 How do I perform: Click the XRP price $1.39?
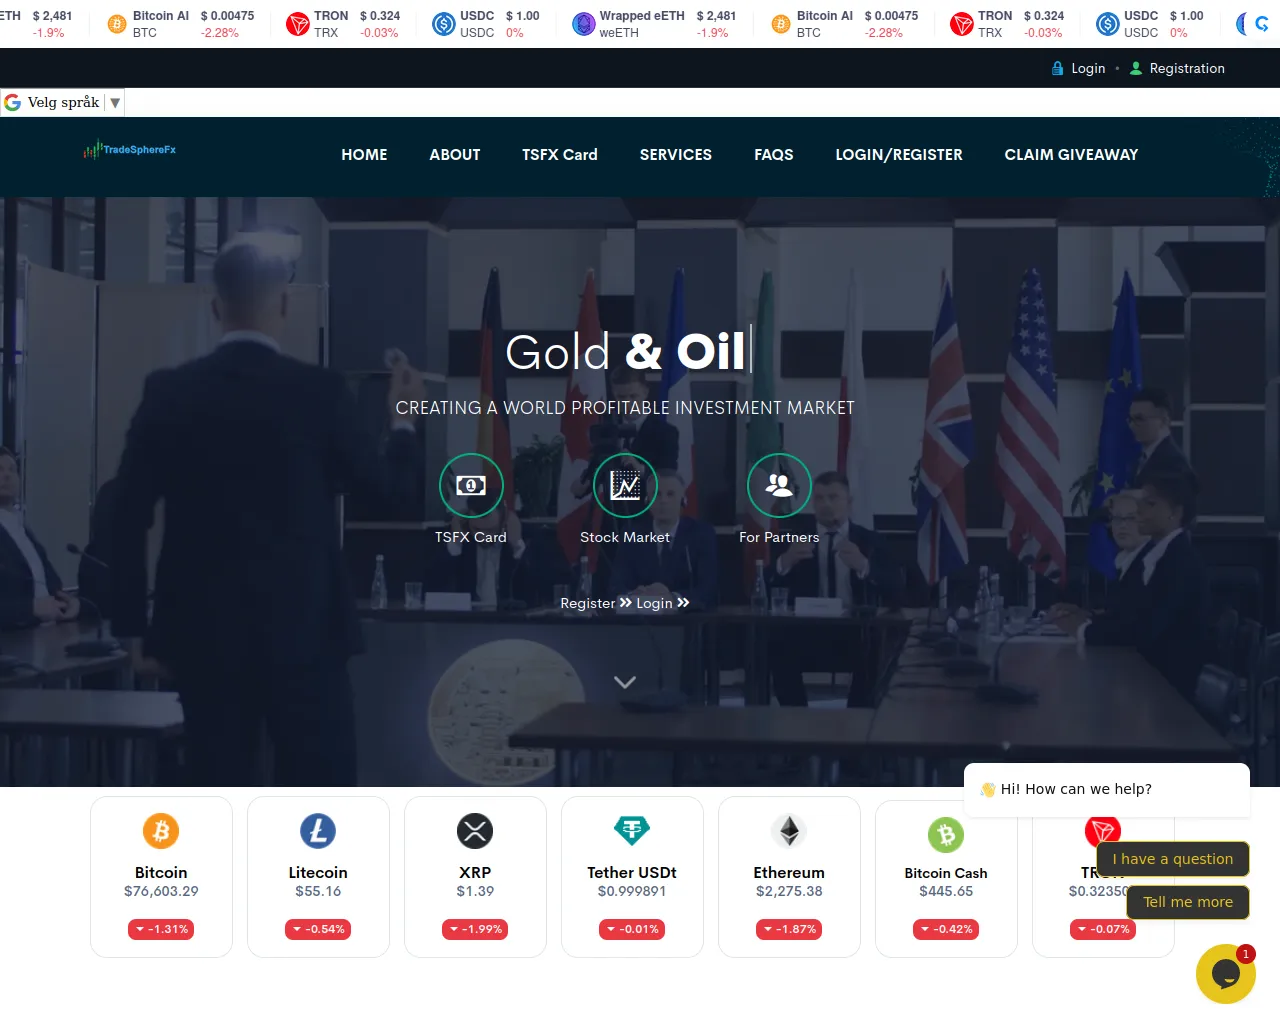tap(475, 891)
